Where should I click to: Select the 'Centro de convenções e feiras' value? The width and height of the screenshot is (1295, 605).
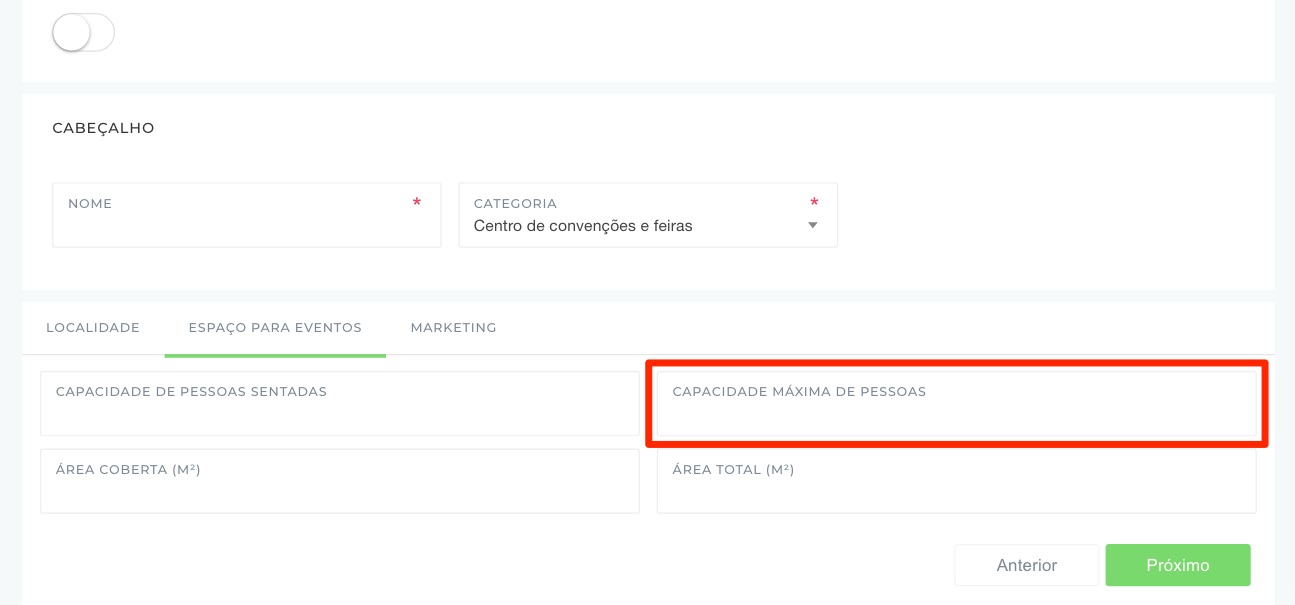click(583, 226)
